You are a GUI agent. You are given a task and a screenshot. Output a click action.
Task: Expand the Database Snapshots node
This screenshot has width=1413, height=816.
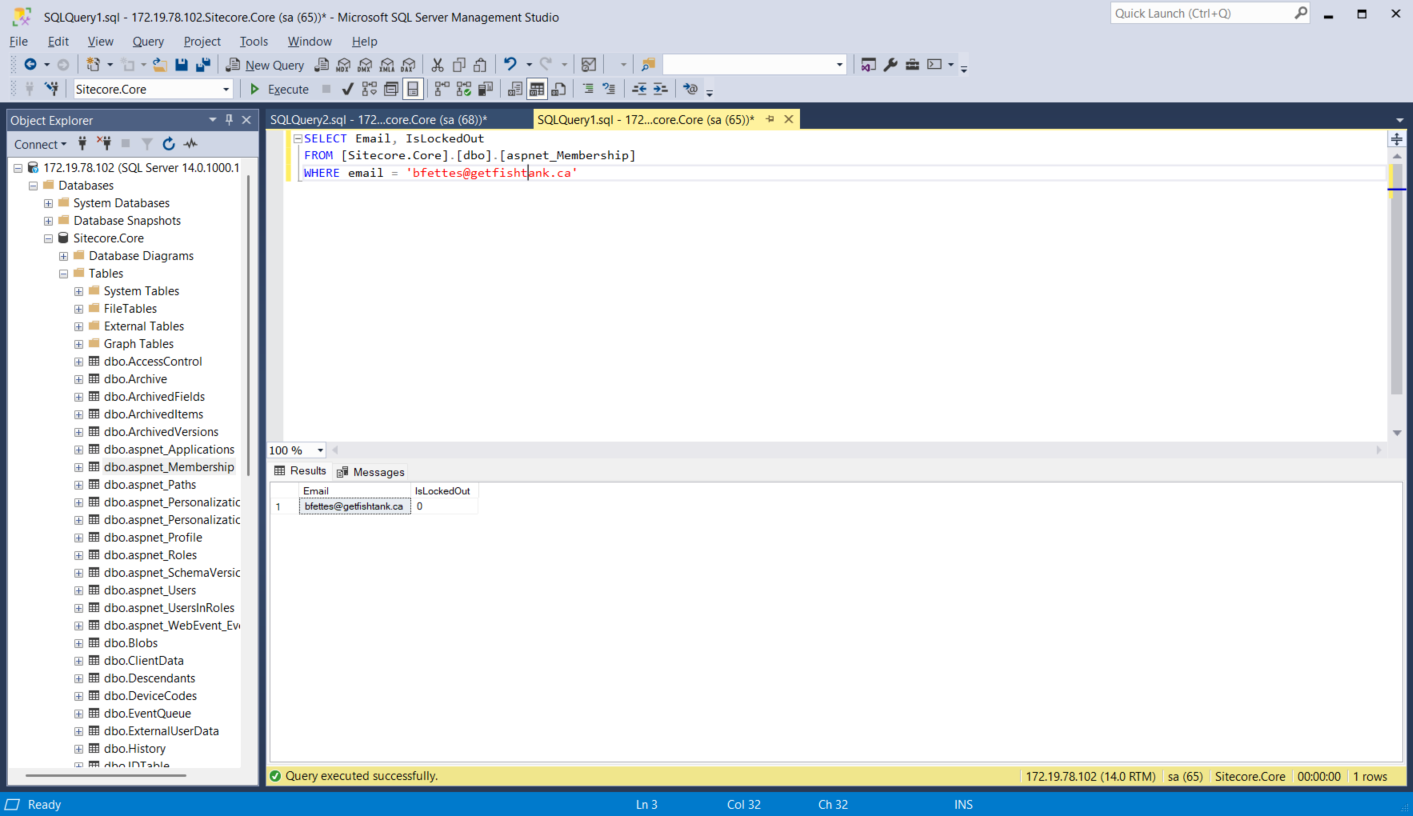(x=48, y=221)
